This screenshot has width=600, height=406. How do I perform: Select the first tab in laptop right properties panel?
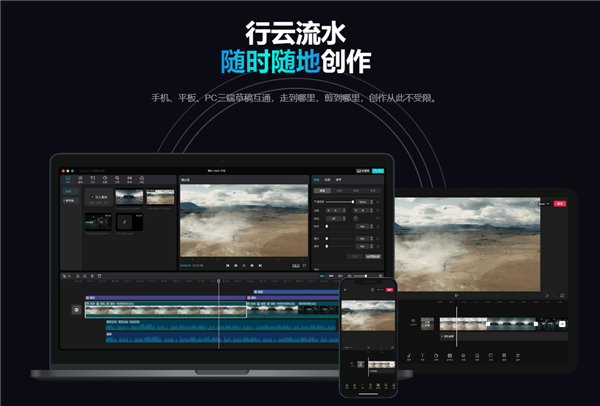click(x=318, y=180)
